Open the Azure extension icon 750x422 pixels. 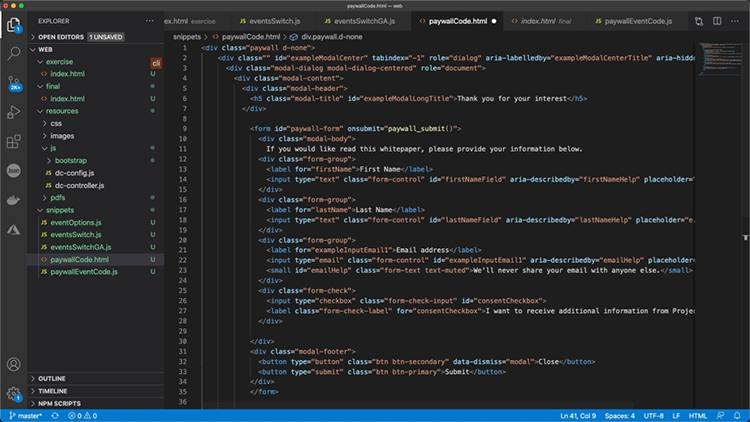pos(14,229)
